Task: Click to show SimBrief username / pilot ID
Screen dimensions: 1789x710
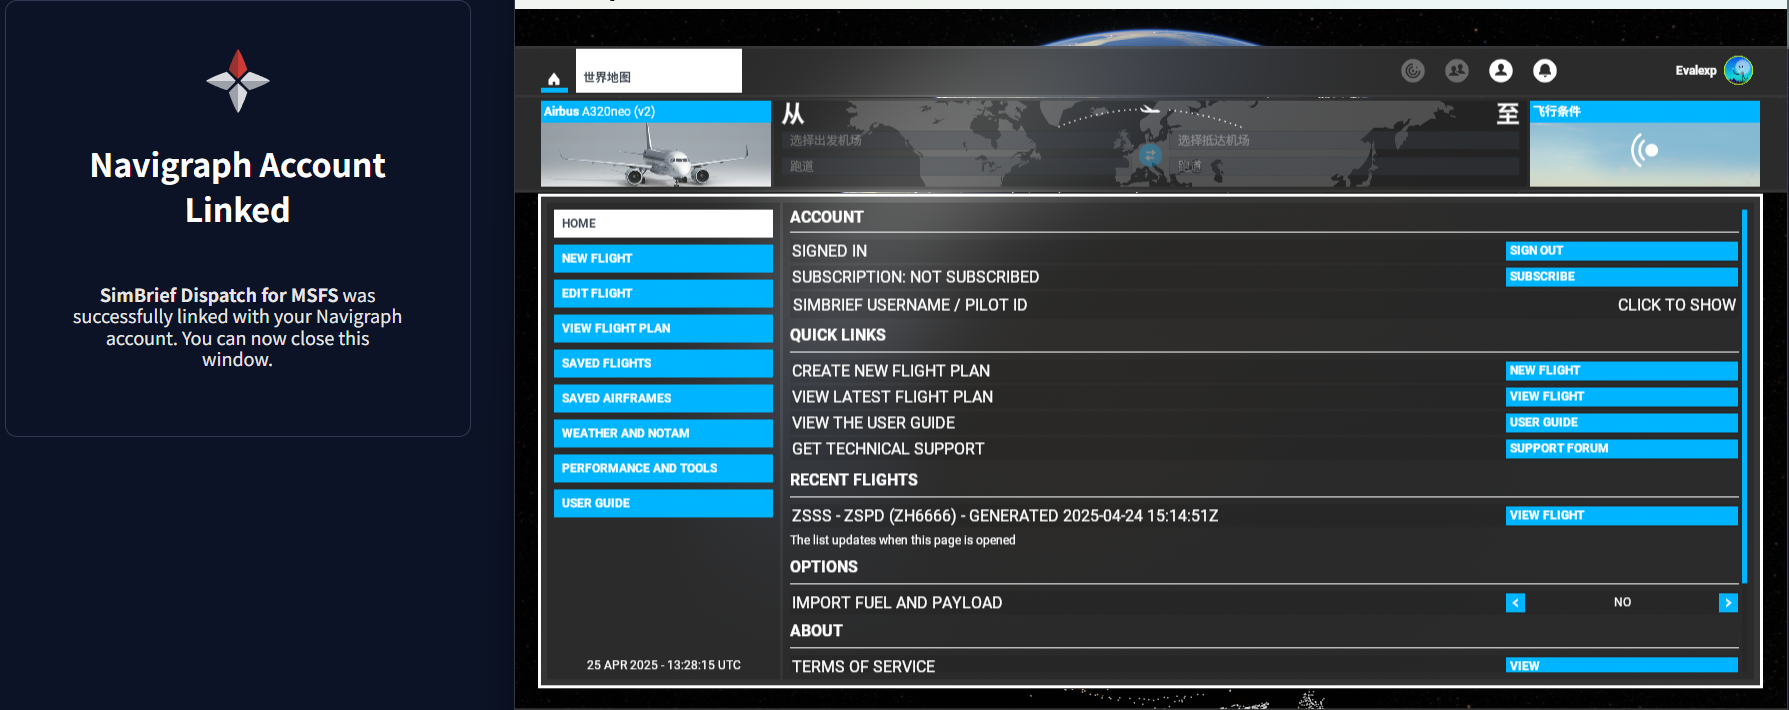Action: 1675,305
